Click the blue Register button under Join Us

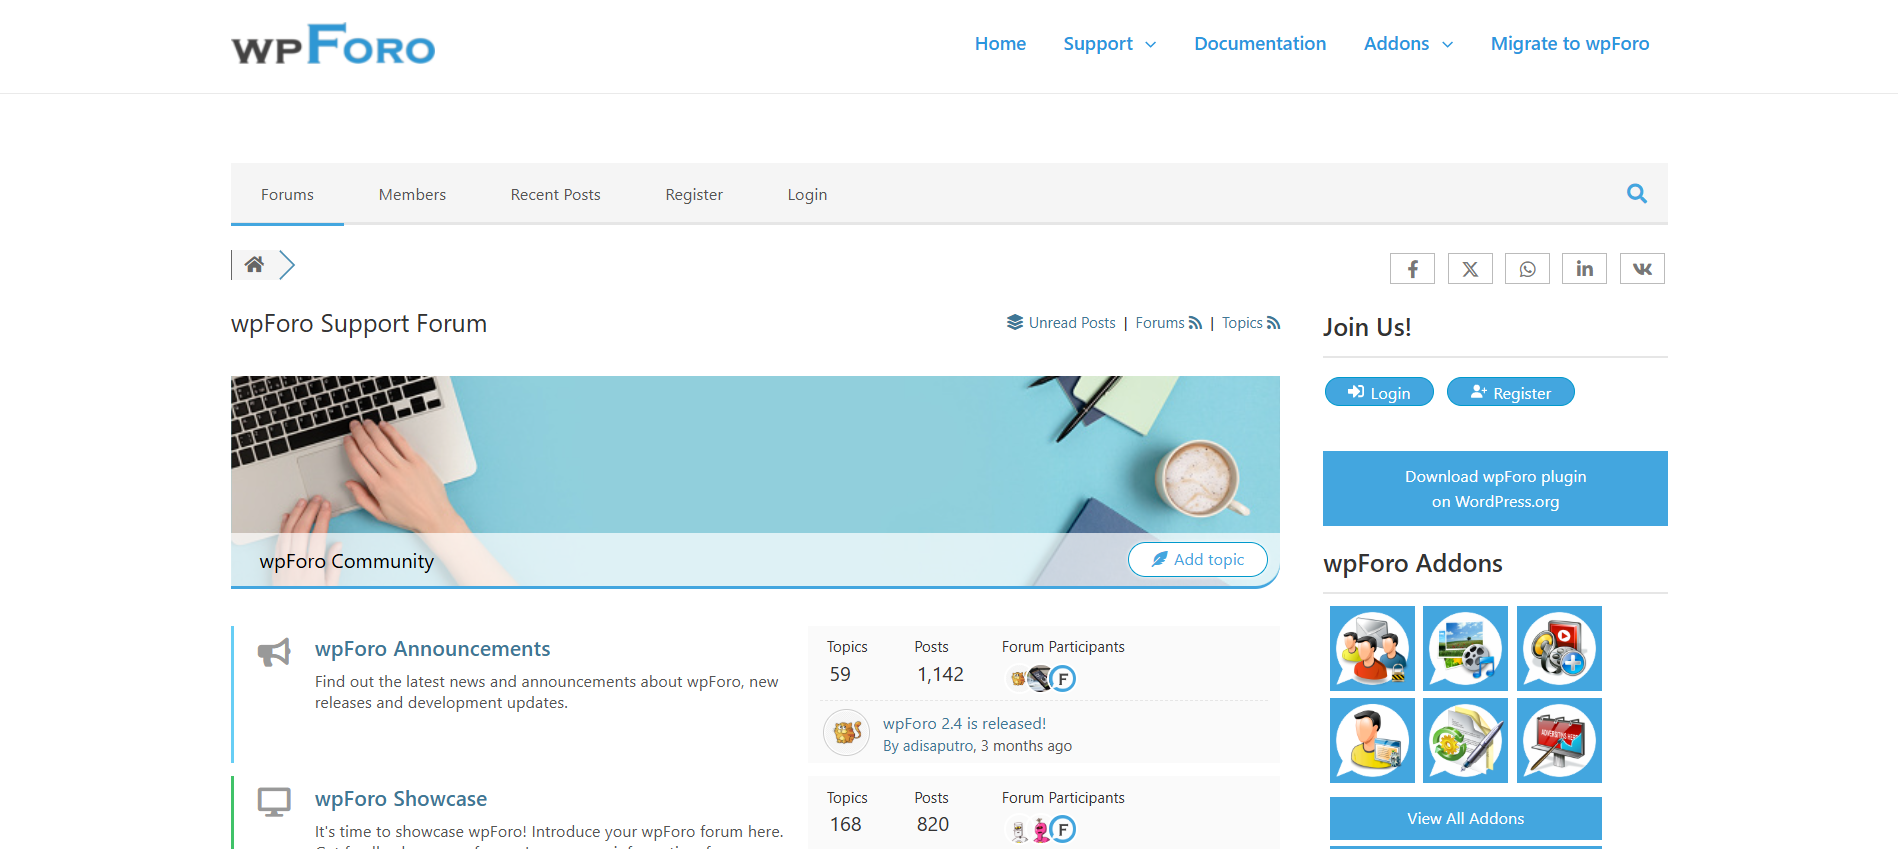pyautogui.click(x=1511, y=392)
